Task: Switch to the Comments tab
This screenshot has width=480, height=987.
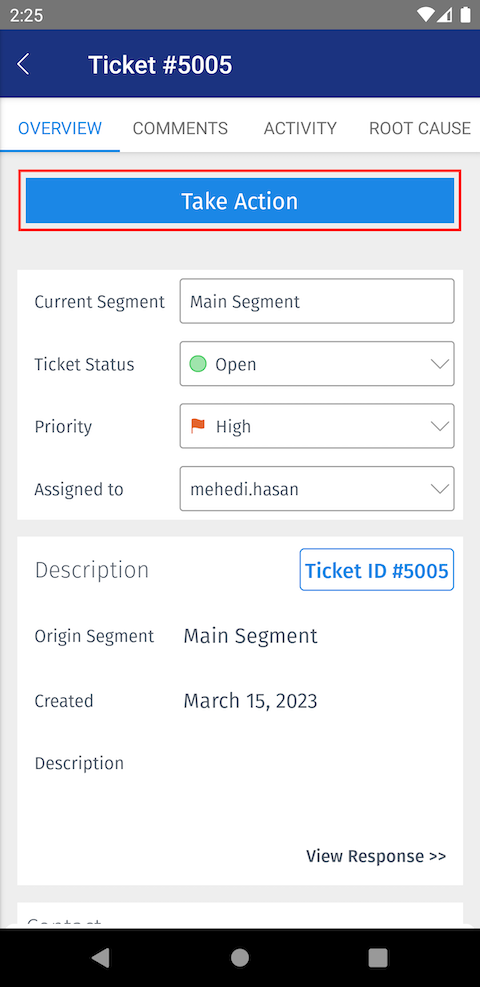Action: tap(180, 128)
